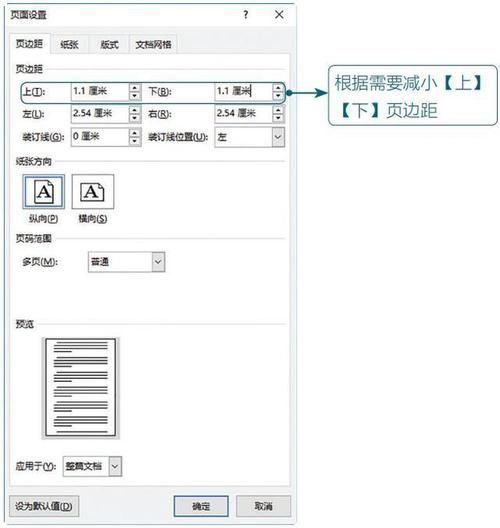Image resolution: width=500 pixels, height=528 pixels.
Task: Click the page preview thumbnail
Action: pos(80,388)
